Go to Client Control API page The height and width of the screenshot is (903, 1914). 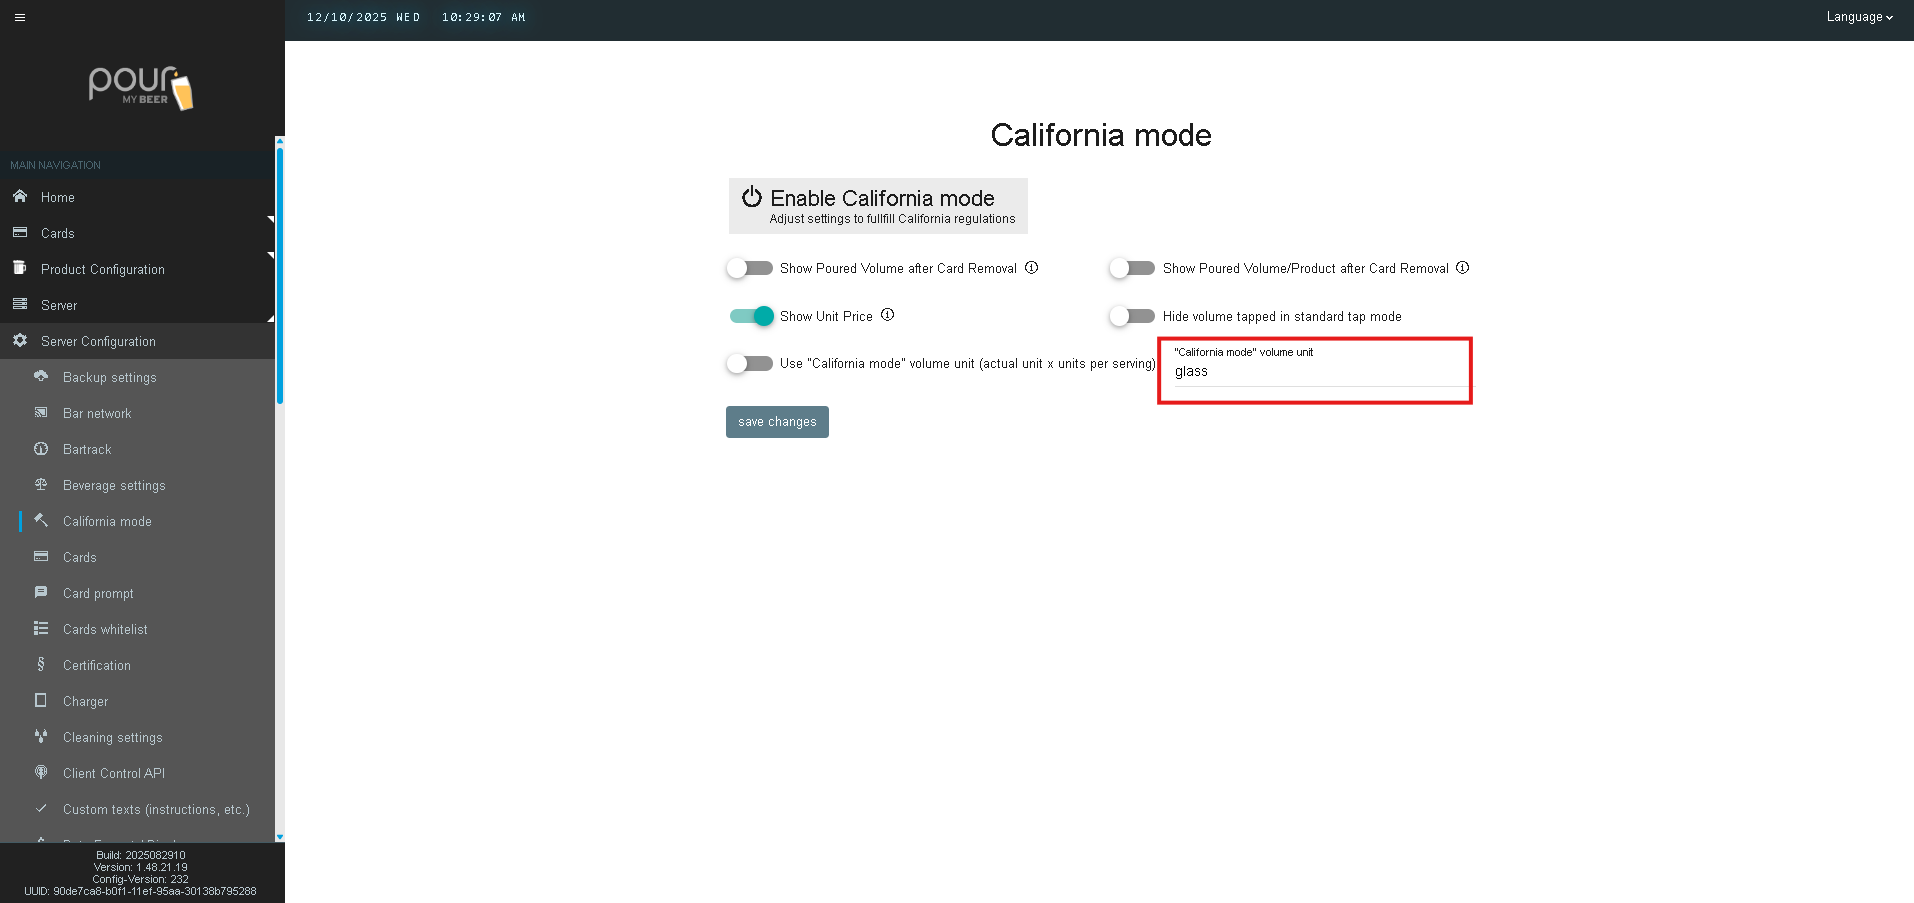(x=114, y=773)
